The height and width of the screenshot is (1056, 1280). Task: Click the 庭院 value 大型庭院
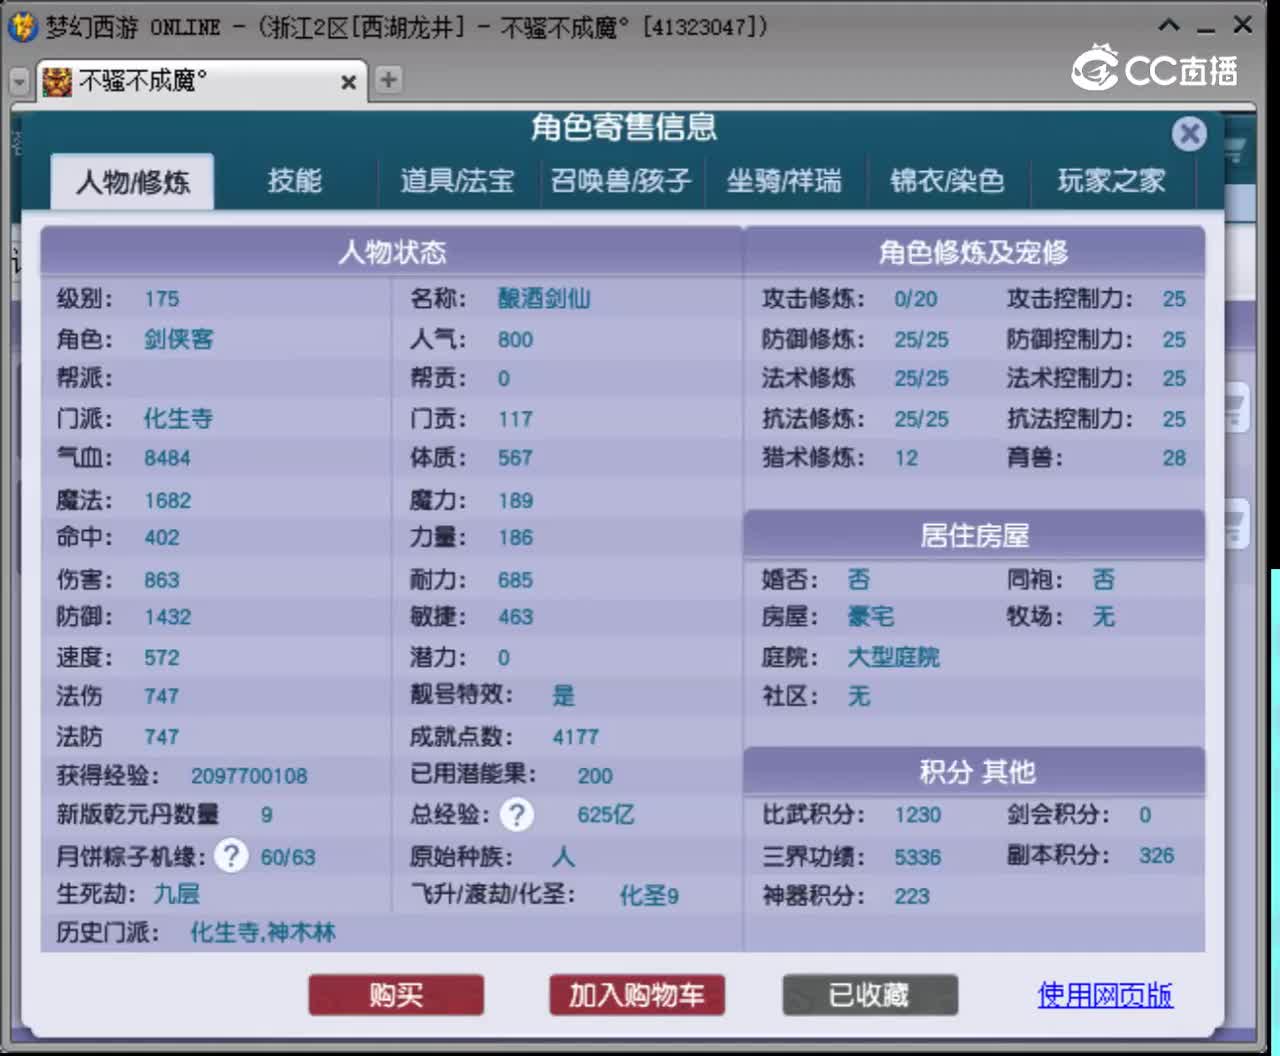click(x=894, y=657)
